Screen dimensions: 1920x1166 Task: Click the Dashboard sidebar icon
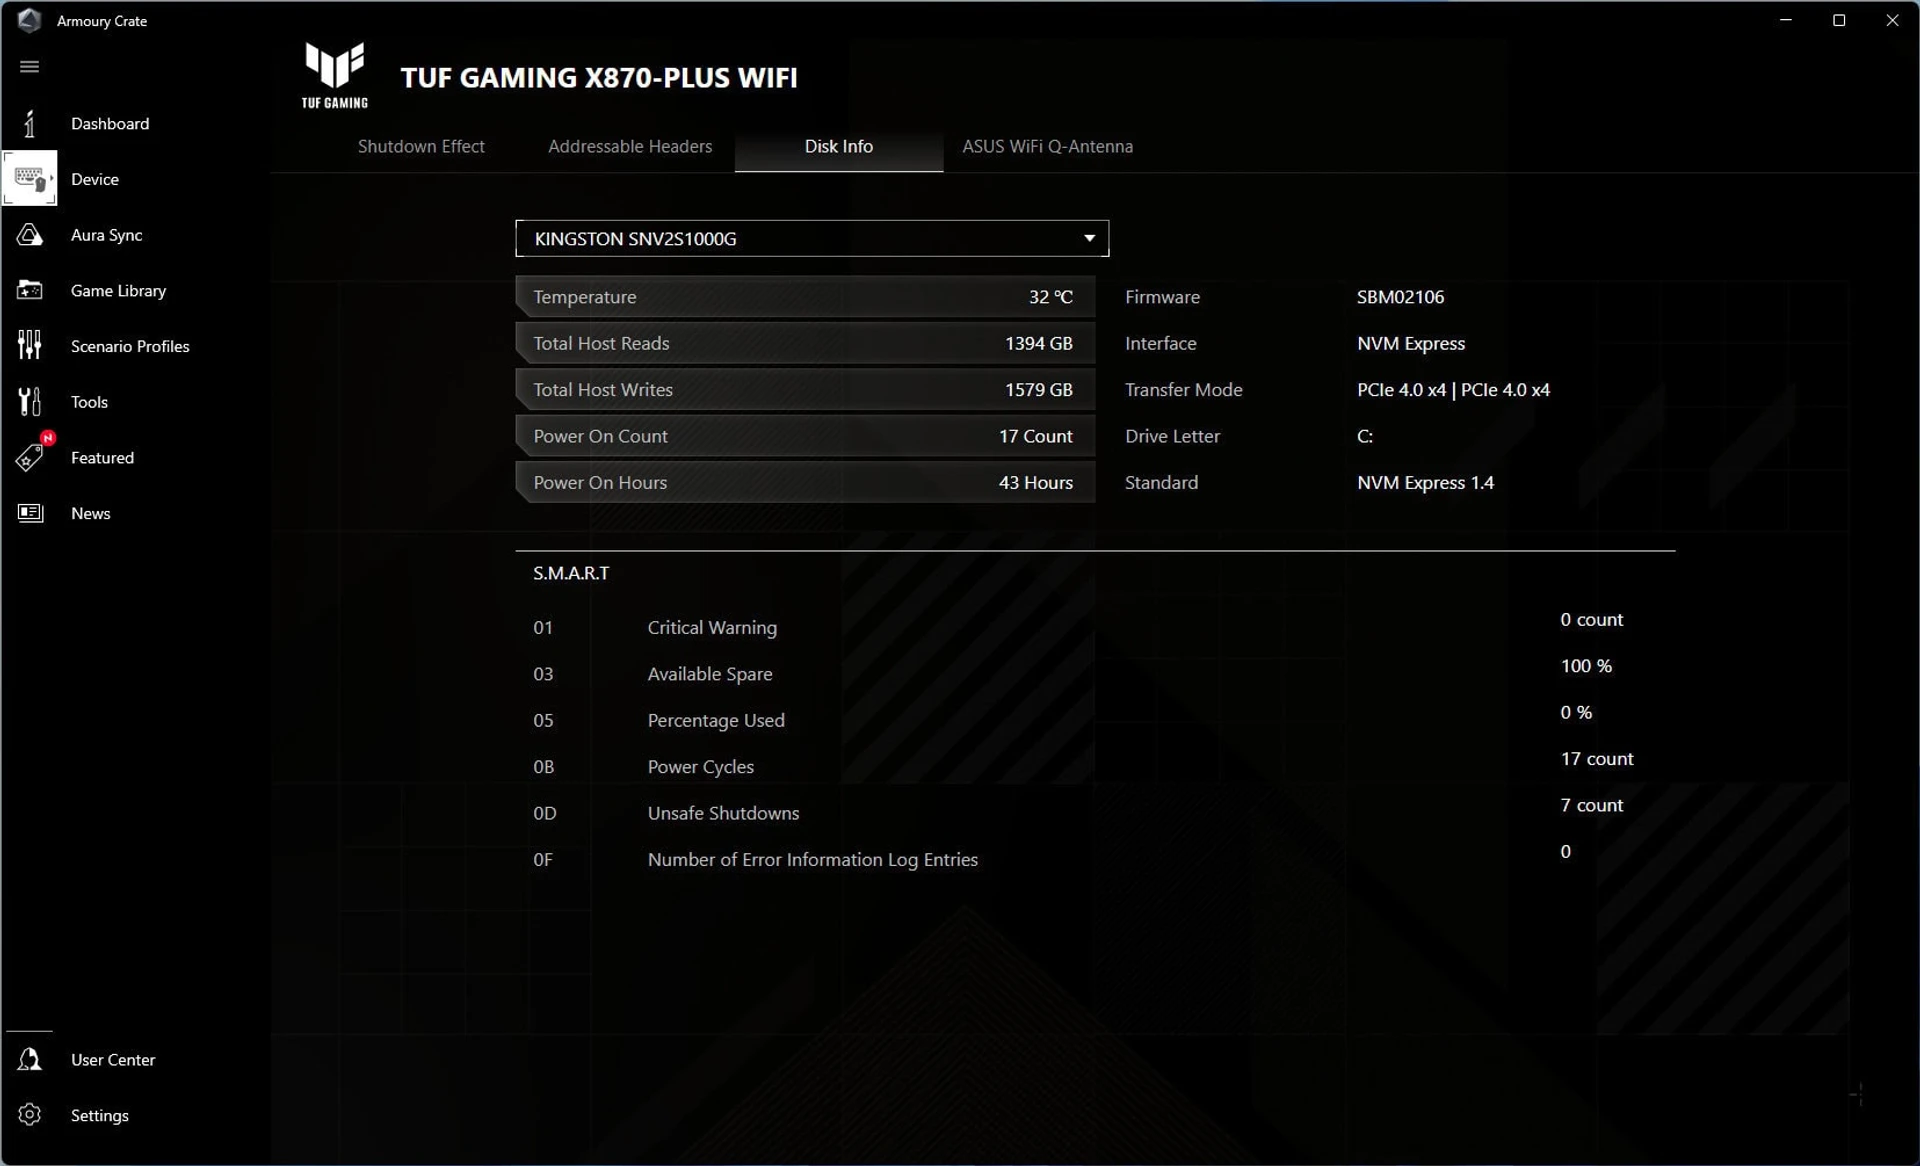(29, 123)
